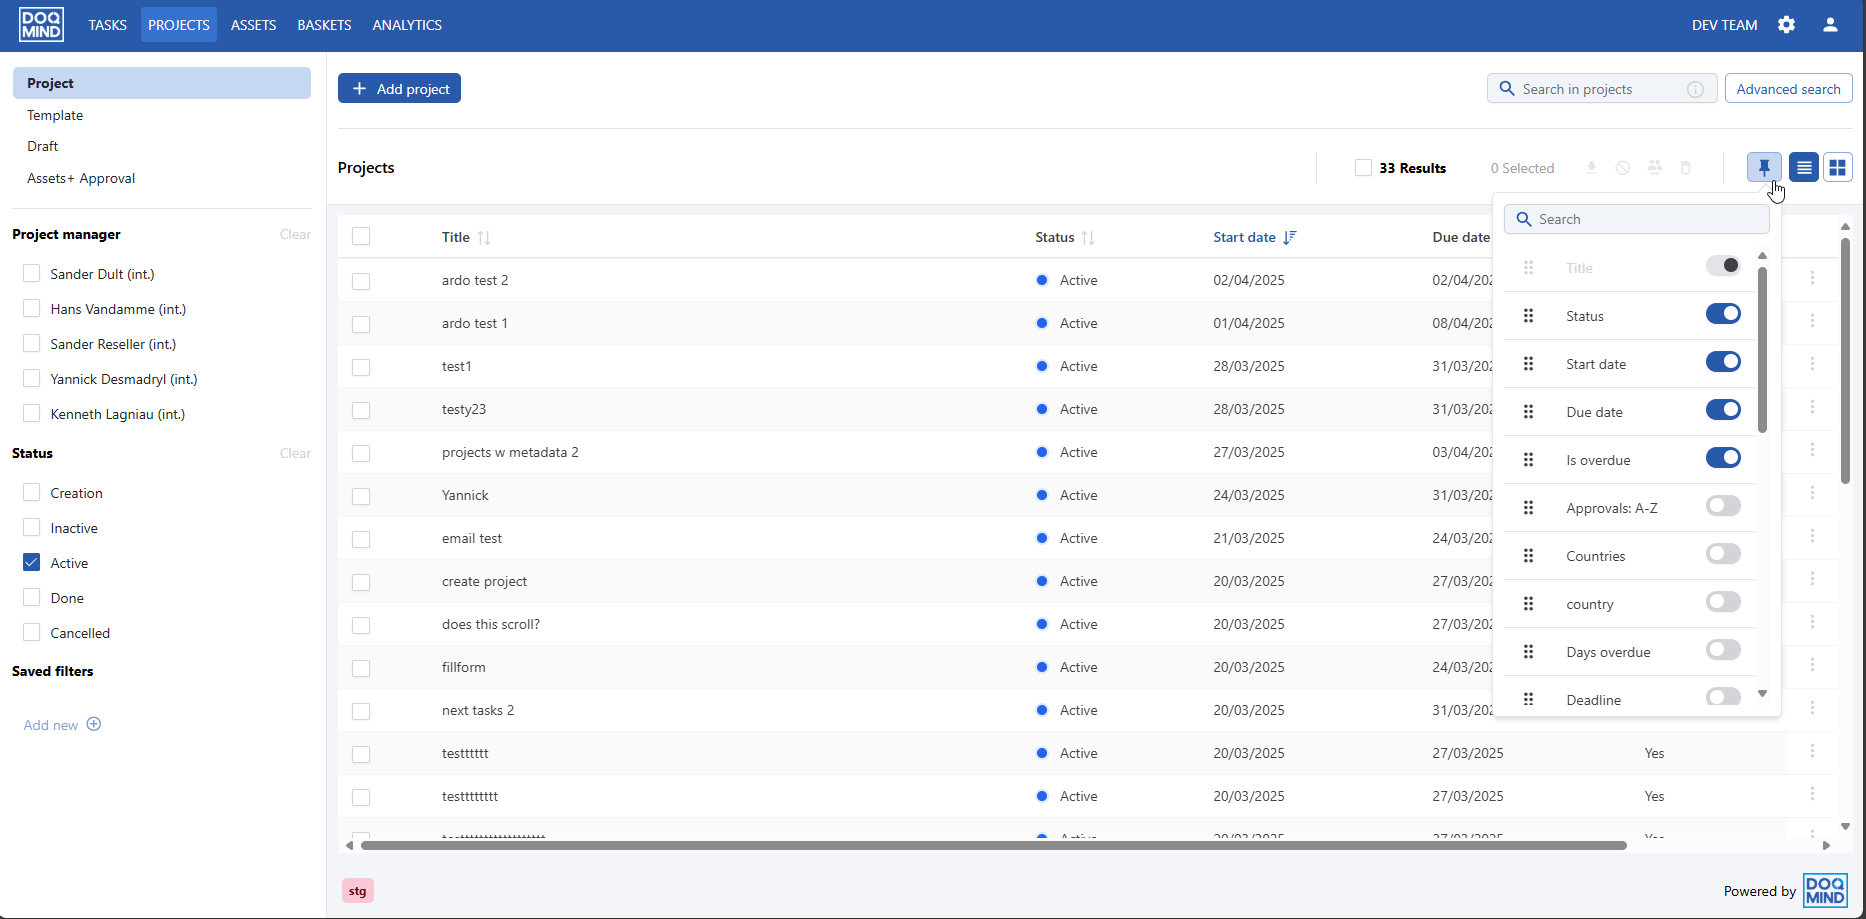Sort by Title column arrows
Image resolution: width=1866 pixels, height=919 pixels.
pos(484,238)
